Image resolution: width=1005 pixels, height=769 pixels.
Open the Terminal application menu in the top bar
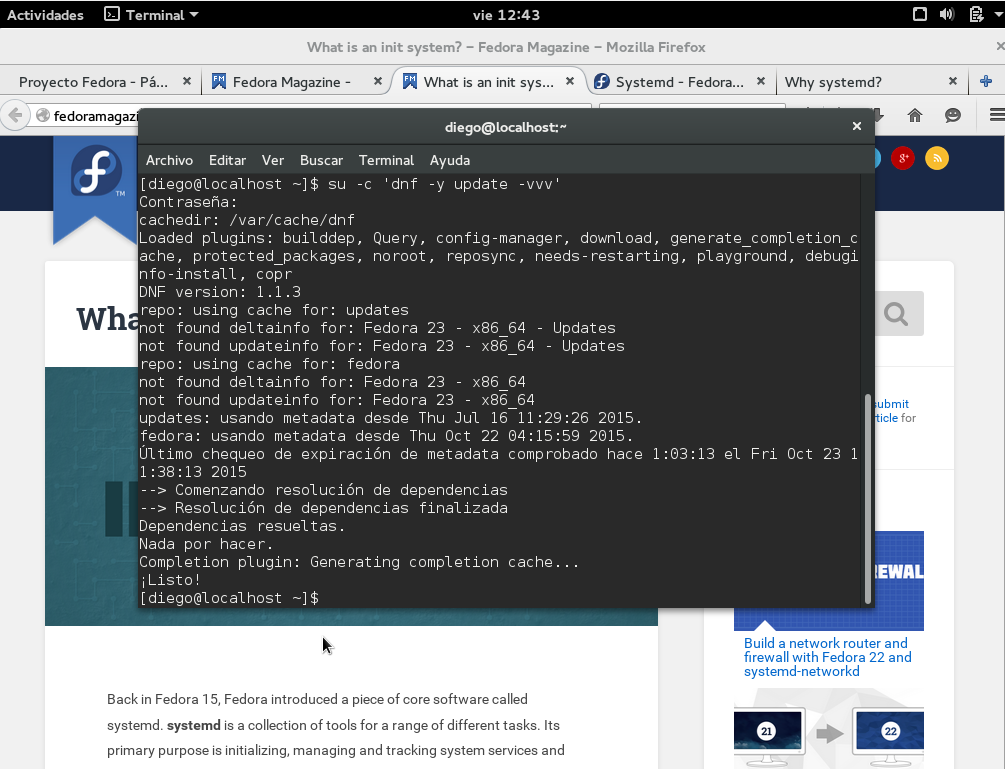151,15
